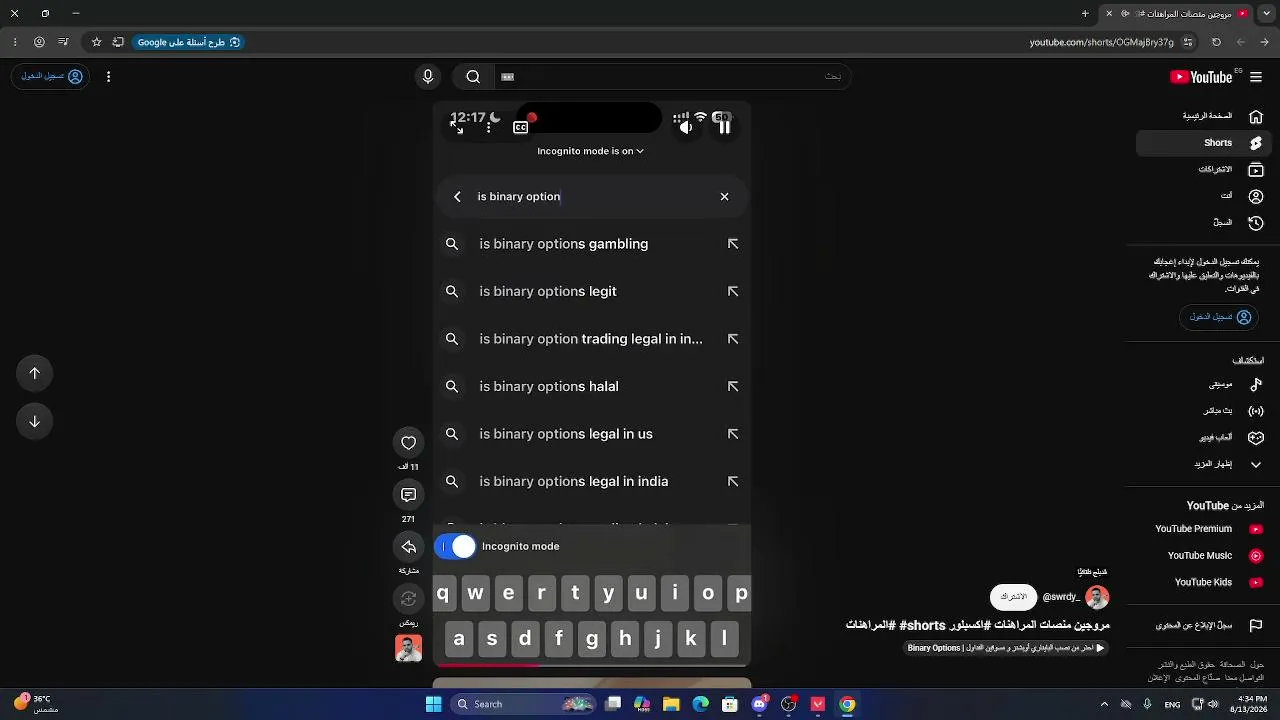Launch Microsoft Edge from the taskbar
Image resolution: width=1280 pixels, height=720 pixels.
(x=700, y=704)
